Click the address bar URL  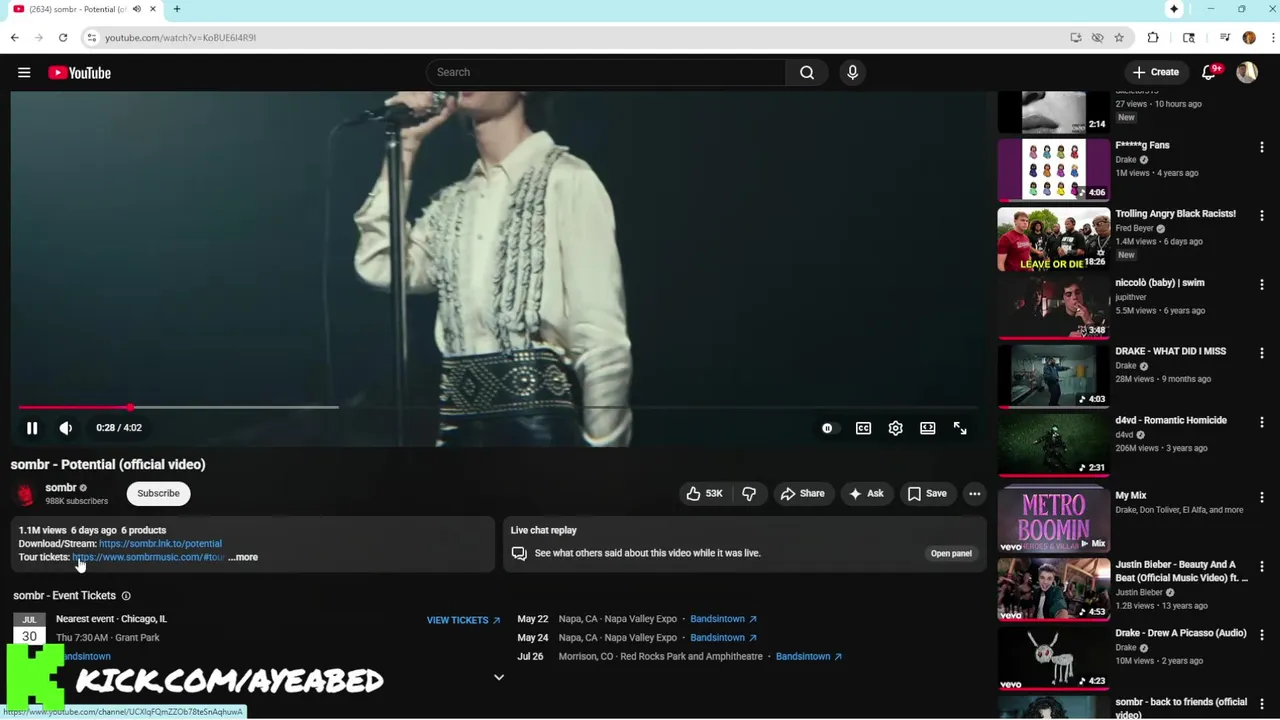click(x=180, y=37)
